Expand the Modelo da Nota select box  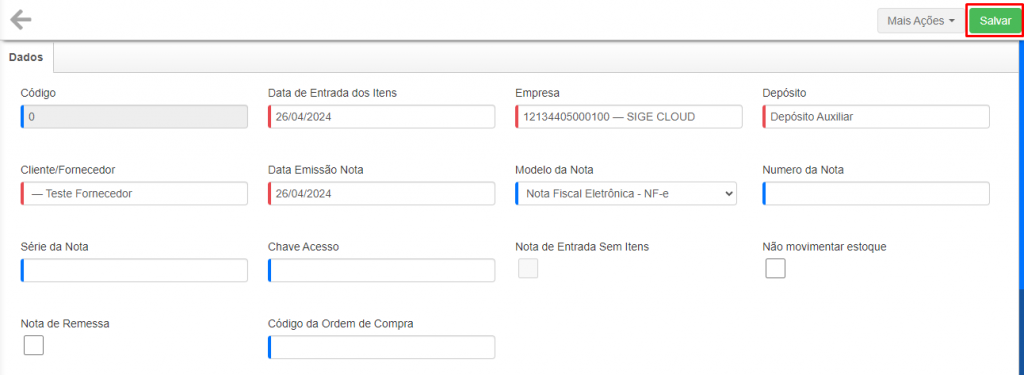click(626, 193)
